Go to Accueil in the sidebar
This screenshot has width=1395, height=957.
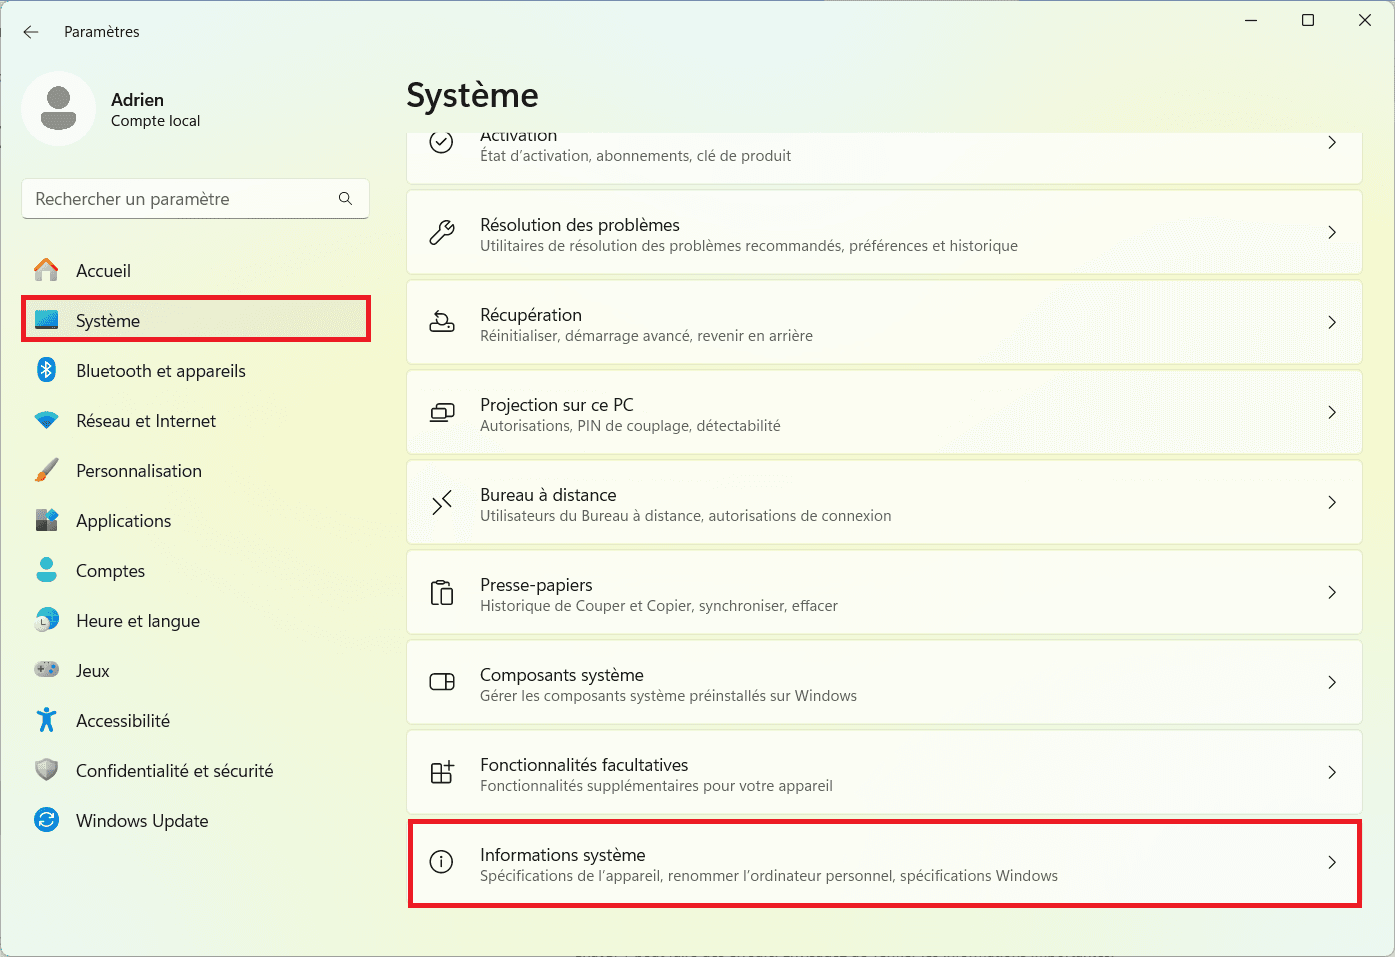tap(195, 270)
